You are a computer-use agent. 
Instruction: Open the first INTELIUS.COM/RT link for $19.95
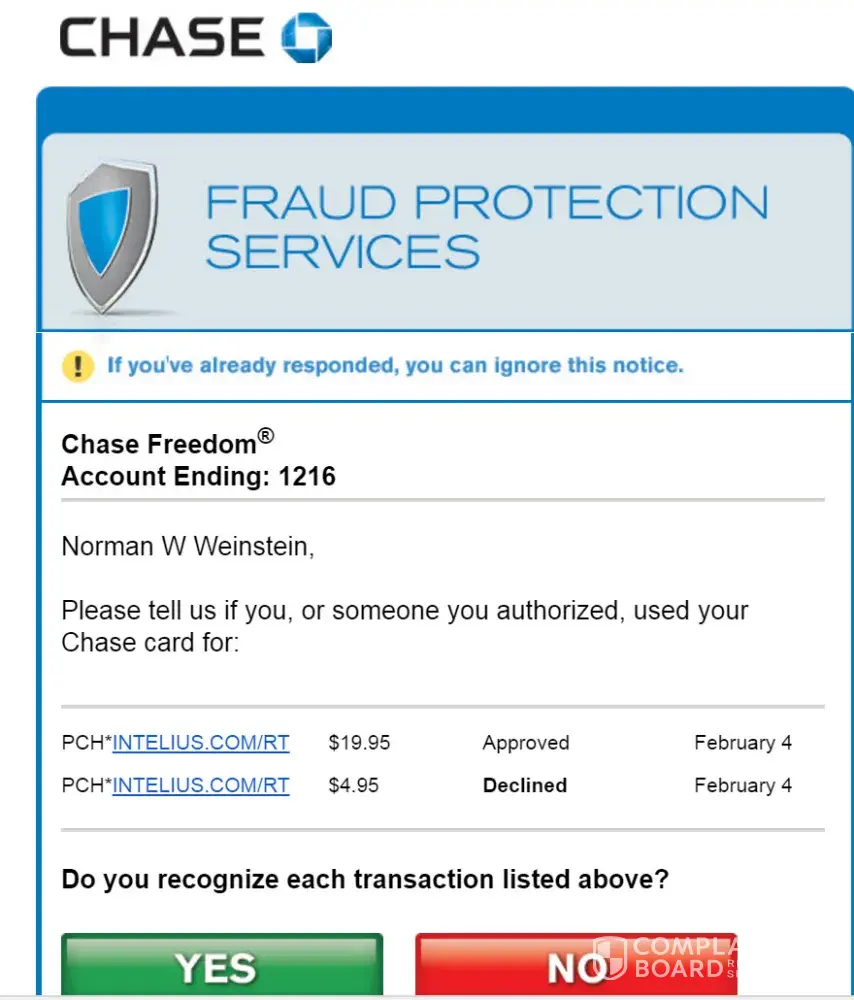[201, 743]
